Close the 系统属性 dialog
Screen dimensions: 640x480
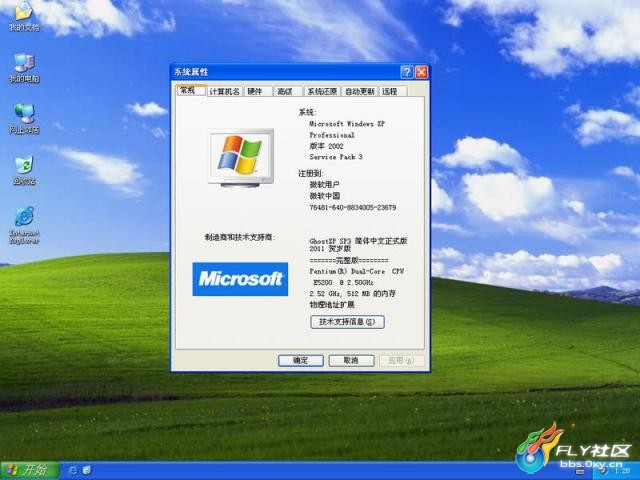pyautogui.click(x=421, y=72)
